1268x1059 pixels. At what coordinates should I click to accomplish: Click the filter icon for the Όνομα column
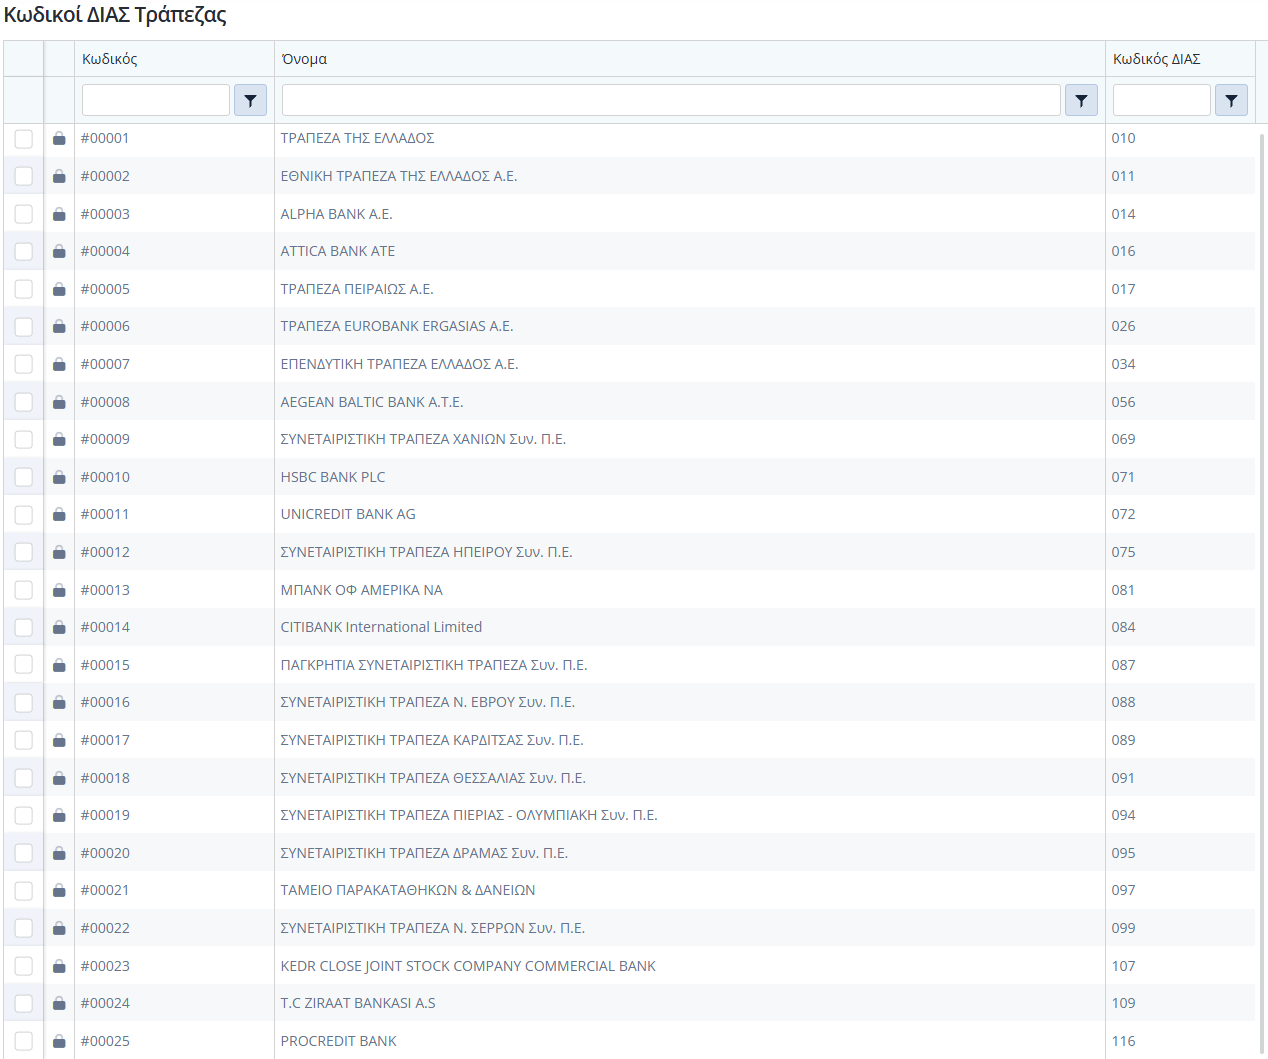coord(1081,100)
